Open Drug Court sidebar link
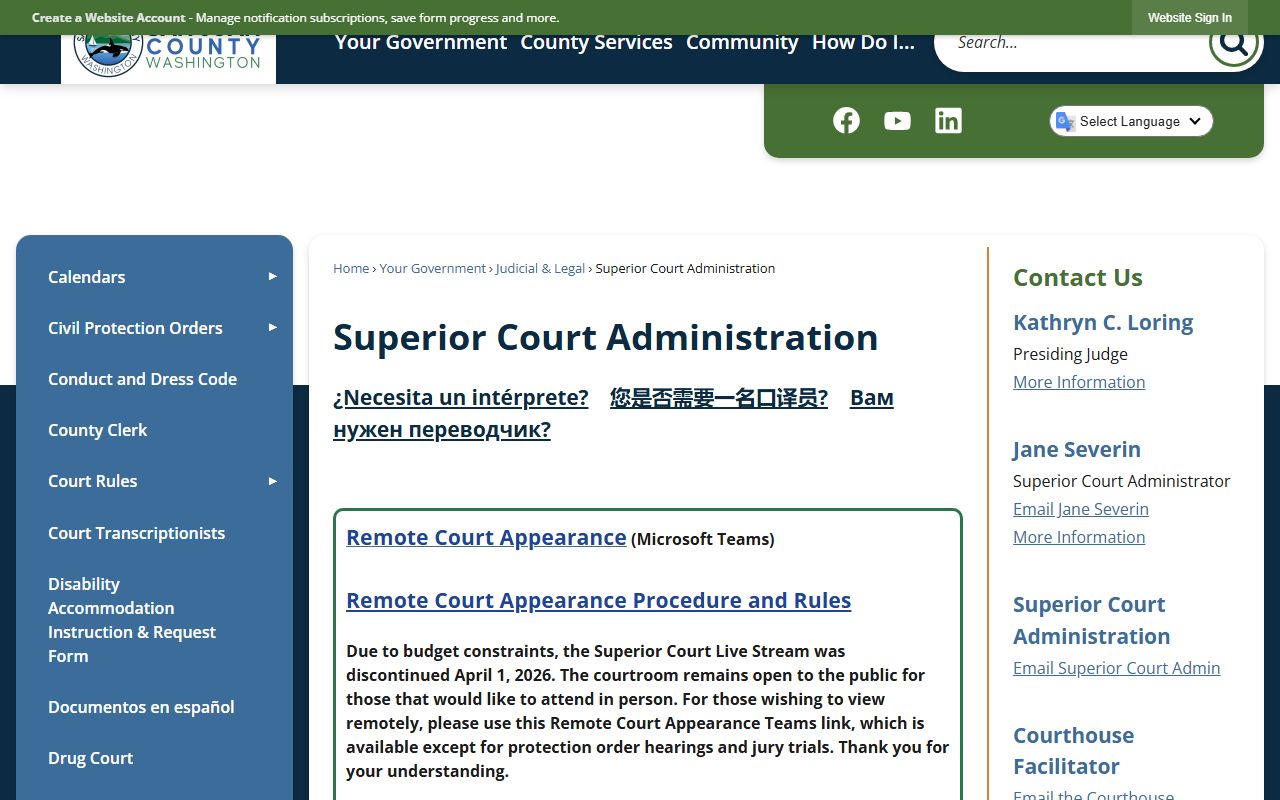The height and width of the screenshot is (800, 1280). click(90, 758)
